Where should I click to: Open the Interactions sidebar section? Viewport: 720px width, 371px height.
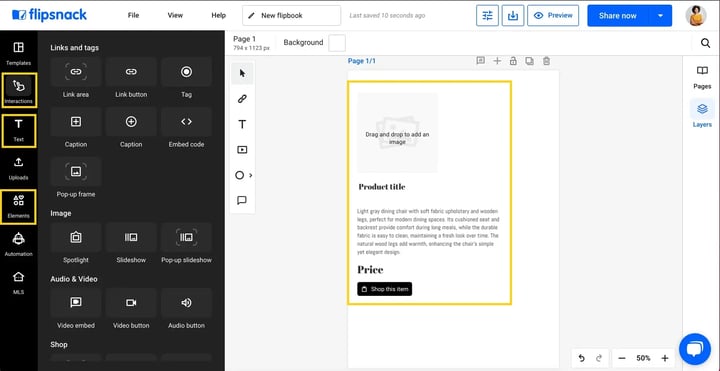coord(19,90)
